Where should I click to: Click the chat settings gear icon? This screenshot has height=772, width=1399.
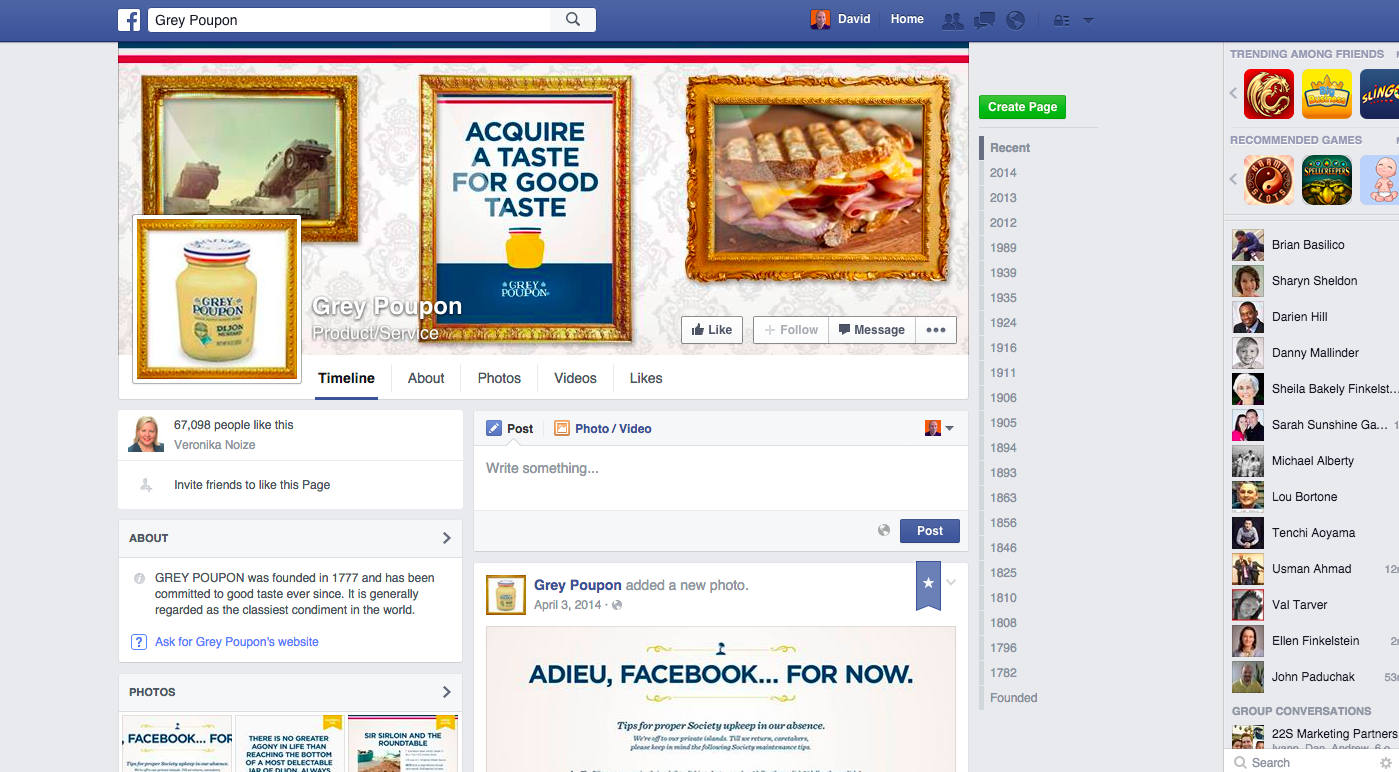click(x=1384, y=762)
